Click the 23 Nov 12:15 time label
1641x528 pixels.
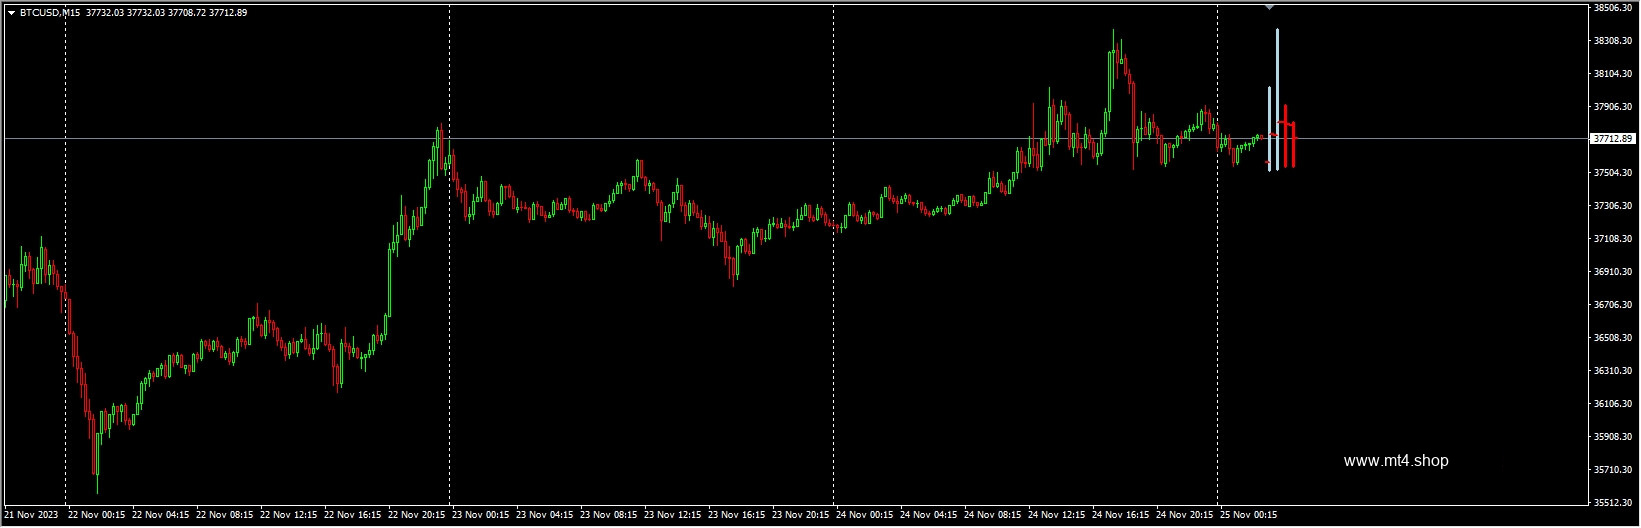point(672,516)
